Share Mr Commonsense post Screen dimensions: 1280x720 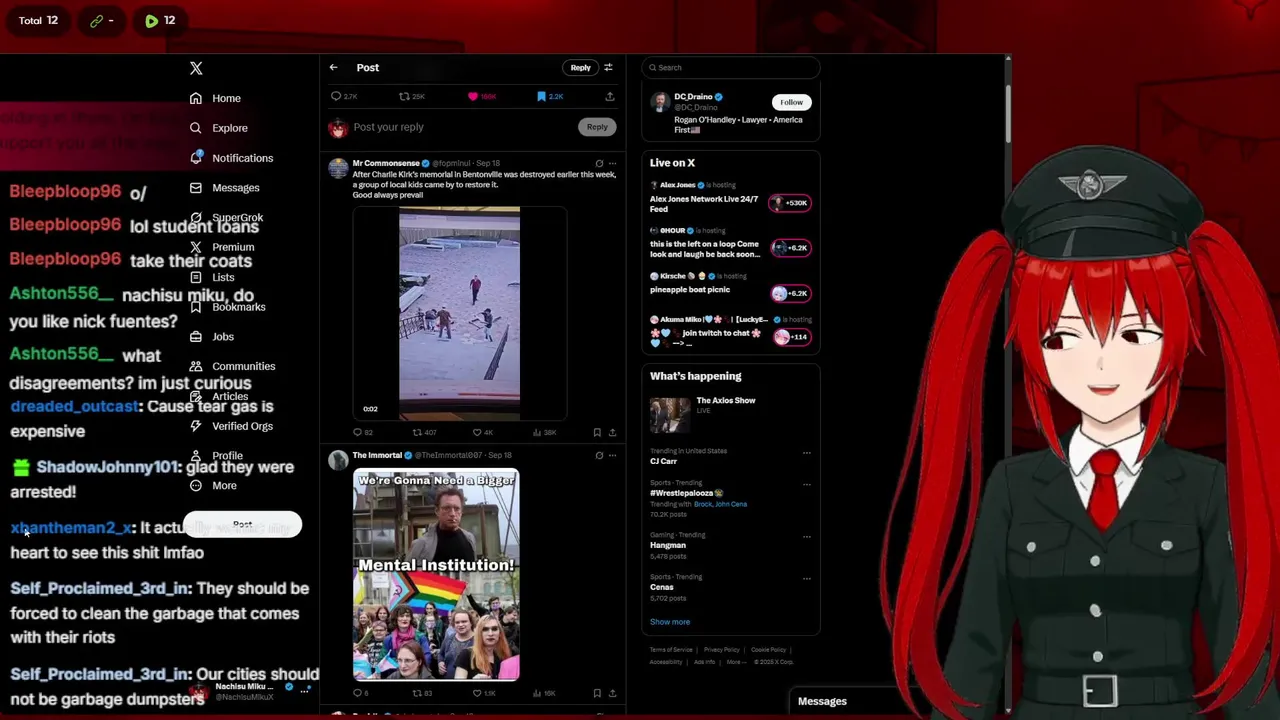[x=612, y=432]
